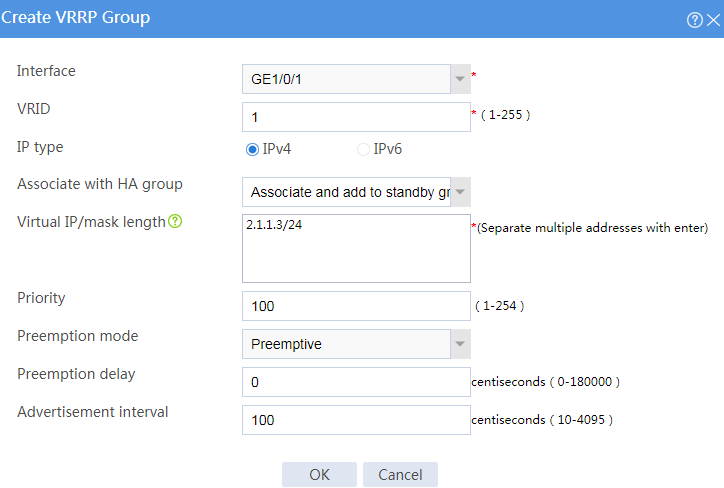This screenshot has width=724, height=488.
Task: Open the help icon in title bar
Action: [694, 20]
